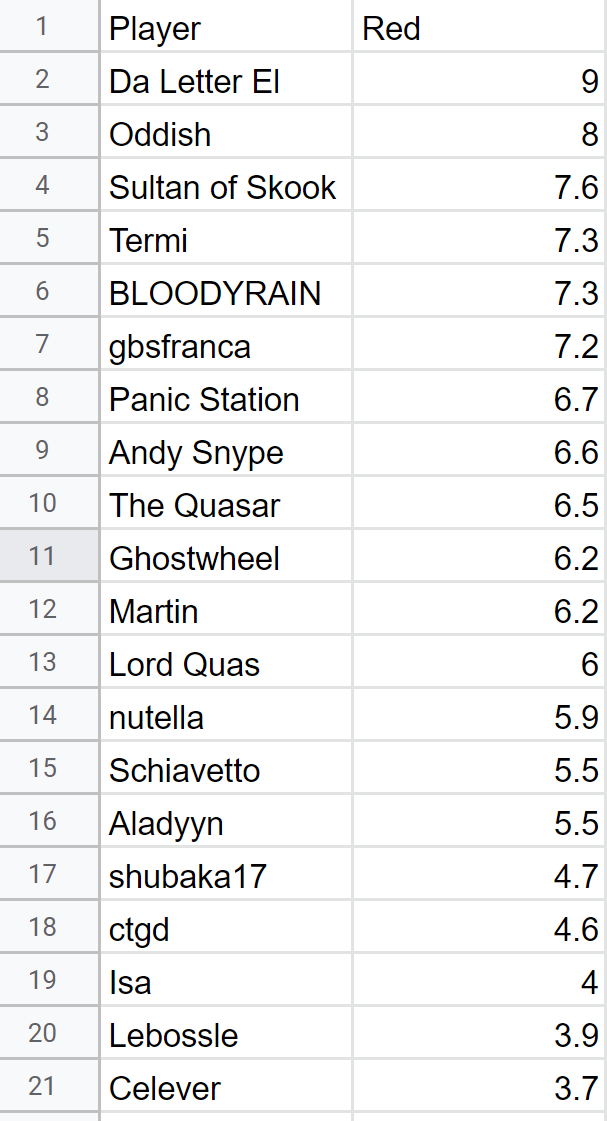The width and height of the screenshot is (607, 1121).
Task: Click the Red column header cell
Action: point(478,29)
